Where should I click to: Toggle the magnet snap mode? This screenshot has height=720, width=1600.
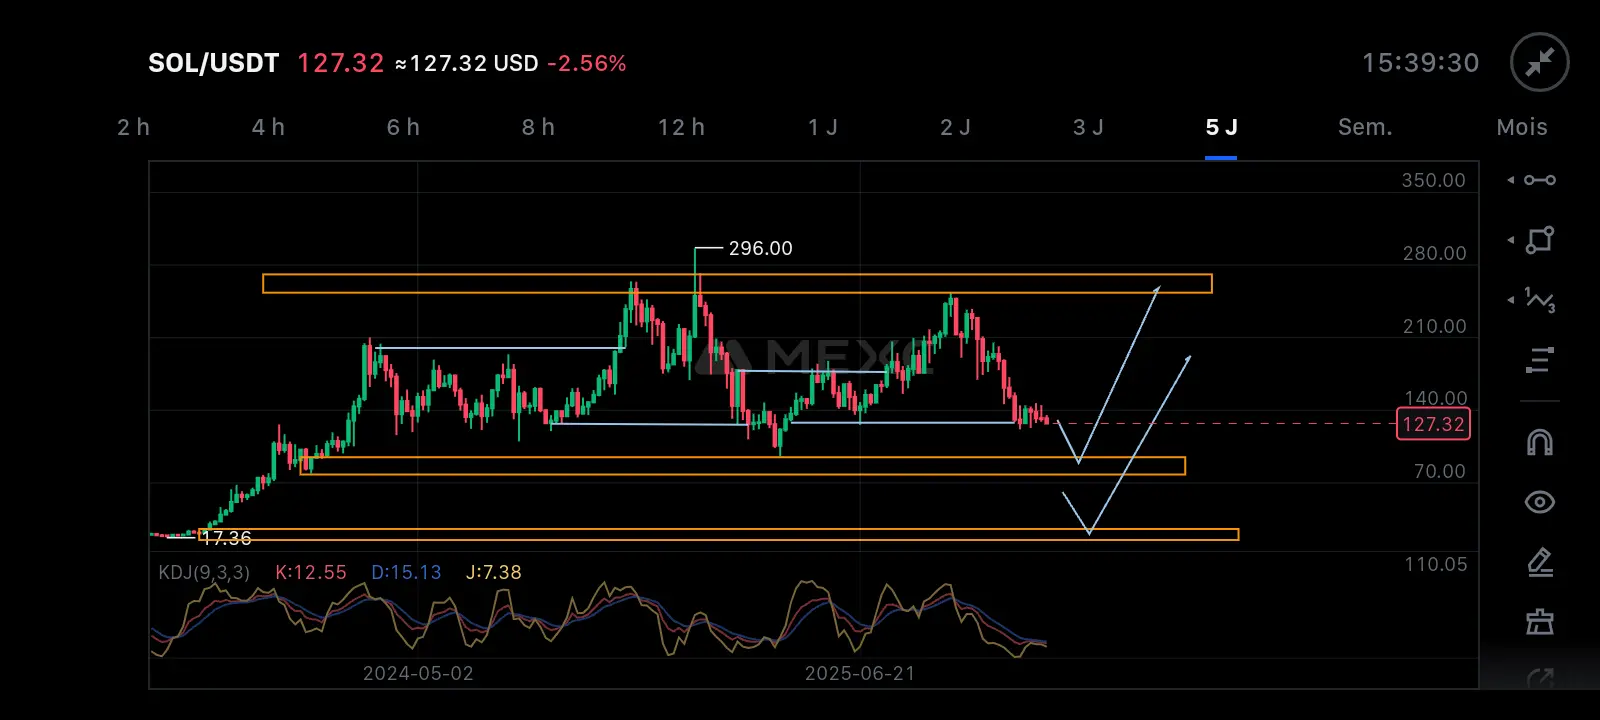(x=1540, y=442)
